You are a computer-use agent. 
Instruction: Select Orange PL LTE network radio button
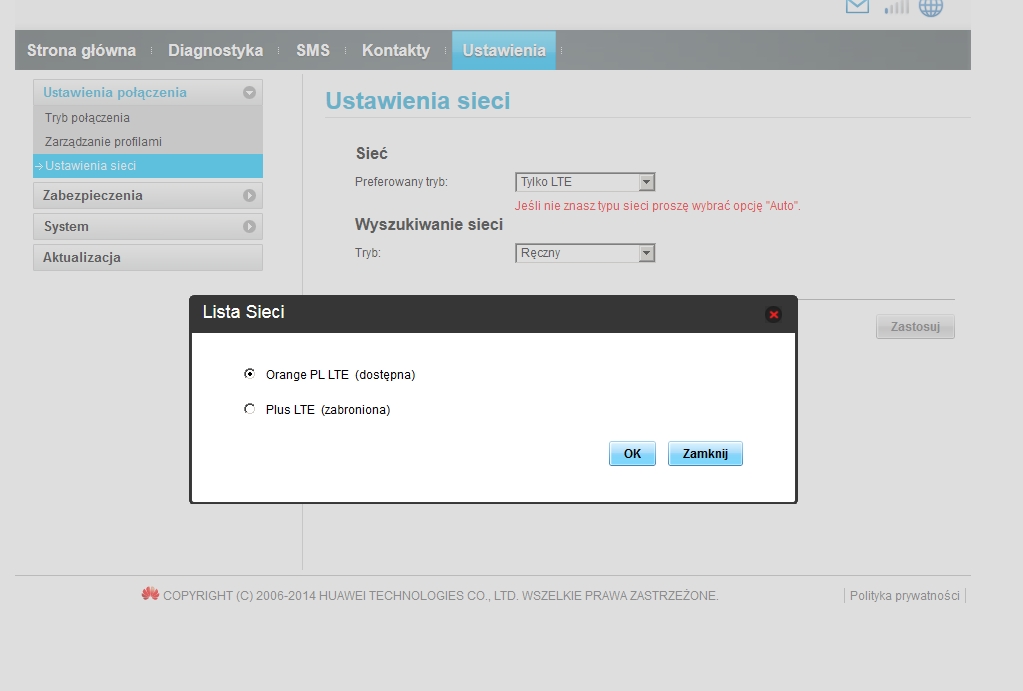(249, 374)
